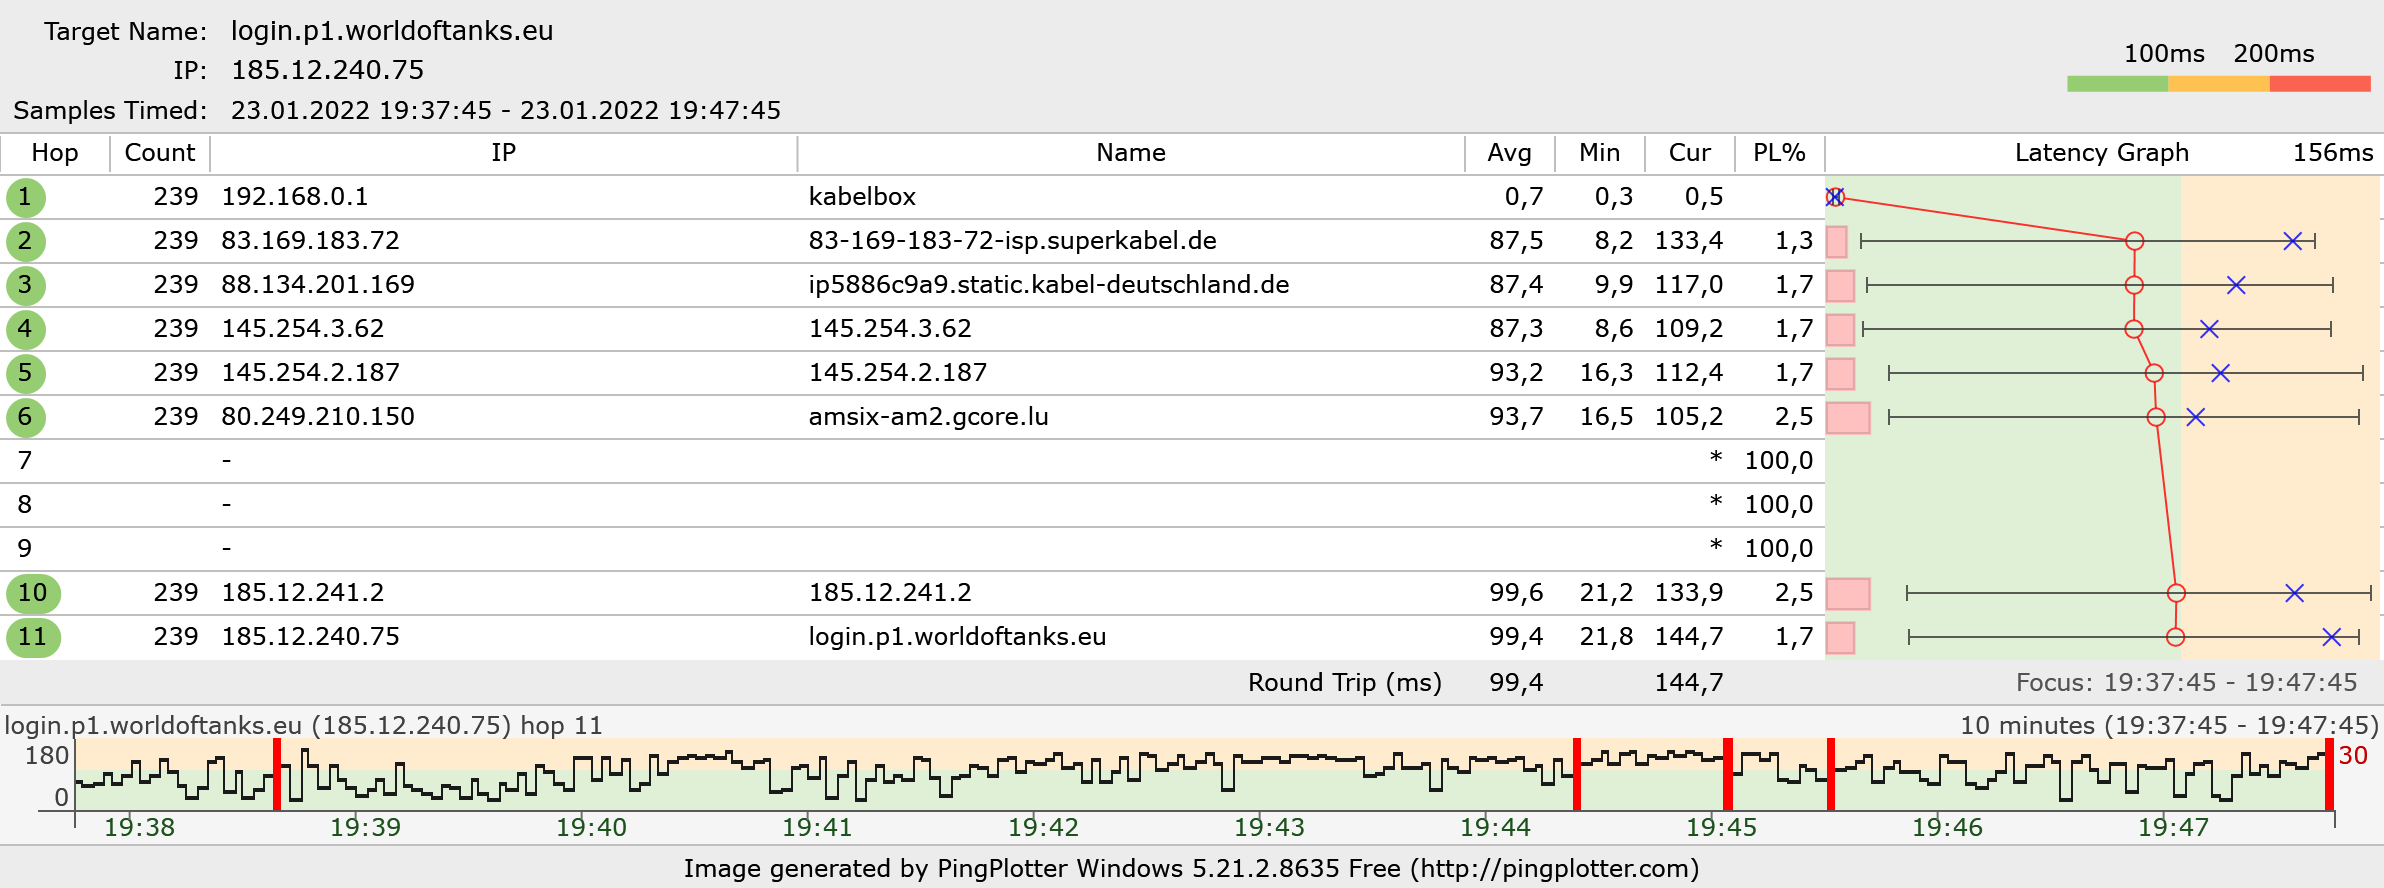Image resolution: width=2384 pixels, height=888 pixels.
Task: Click red loss marker between 19:38 and 19:39
Action: point(277,773)
